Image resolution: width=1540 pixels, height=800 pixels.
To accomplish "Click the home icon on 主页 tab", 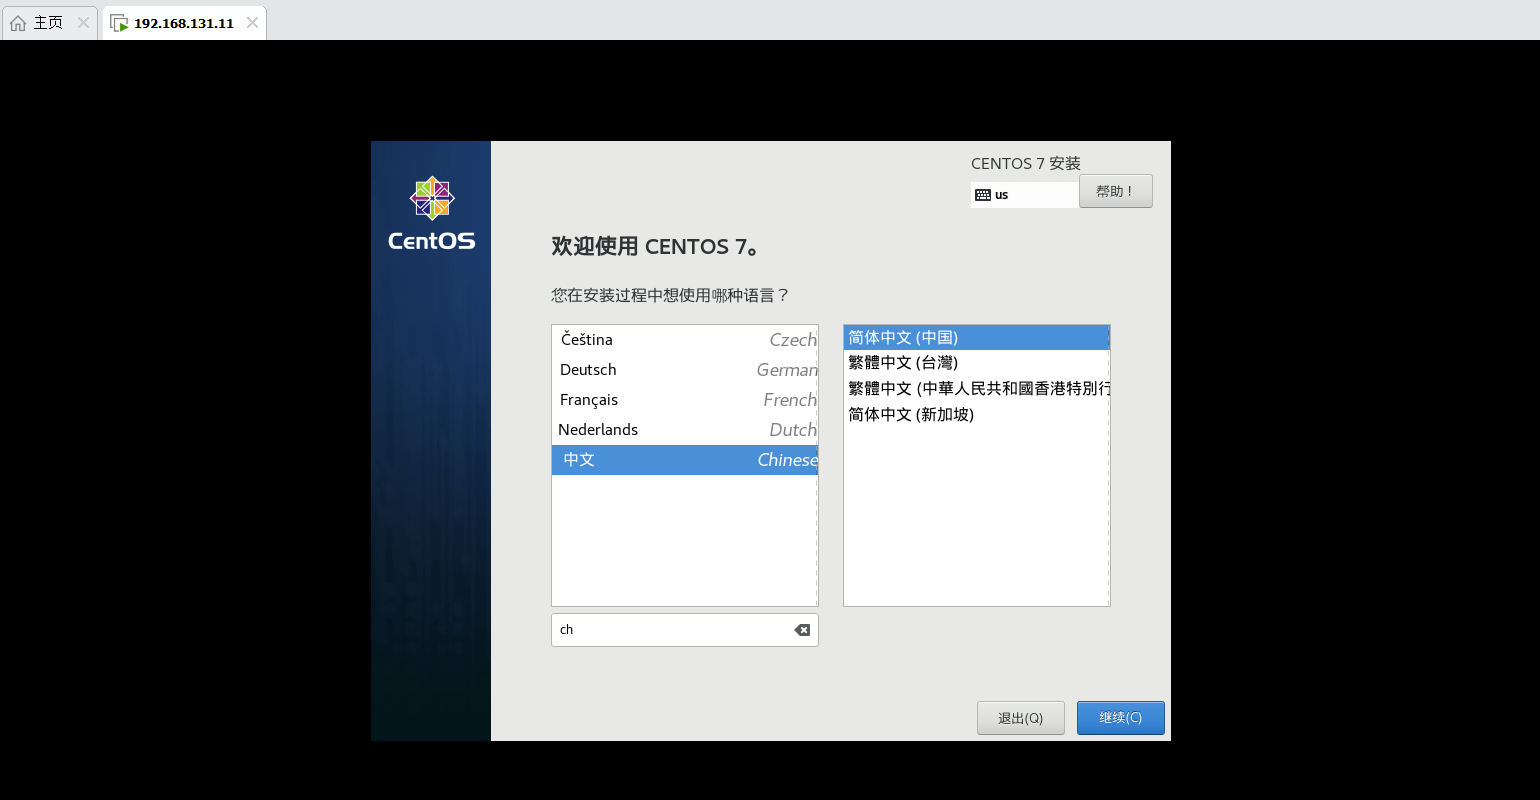I will point(18,23).
